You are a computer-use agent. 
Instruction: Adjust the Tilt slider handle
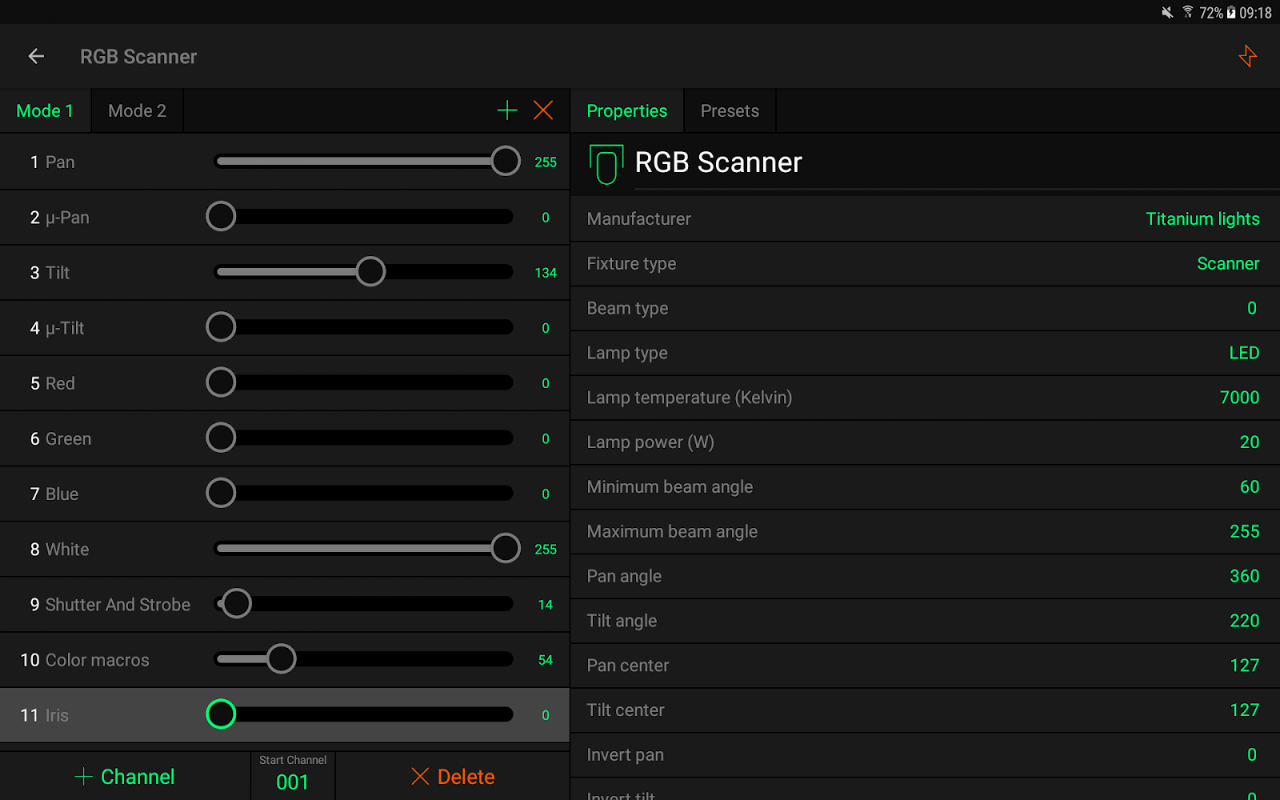(x=371, y=271)
